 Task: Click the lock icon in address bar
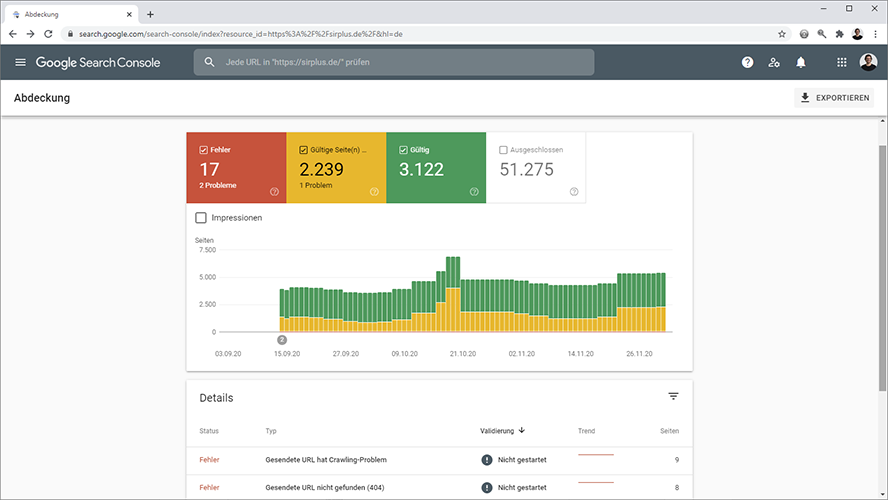coord(70,34)
